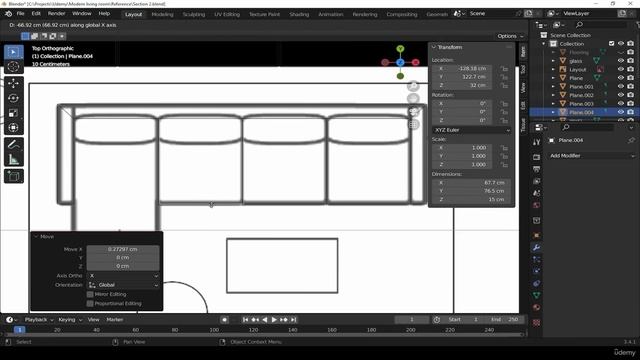The height and width of the screenshot is (360, 640).
Task: Switch to the Modeling workspace tab
Action: click(162, 14)
